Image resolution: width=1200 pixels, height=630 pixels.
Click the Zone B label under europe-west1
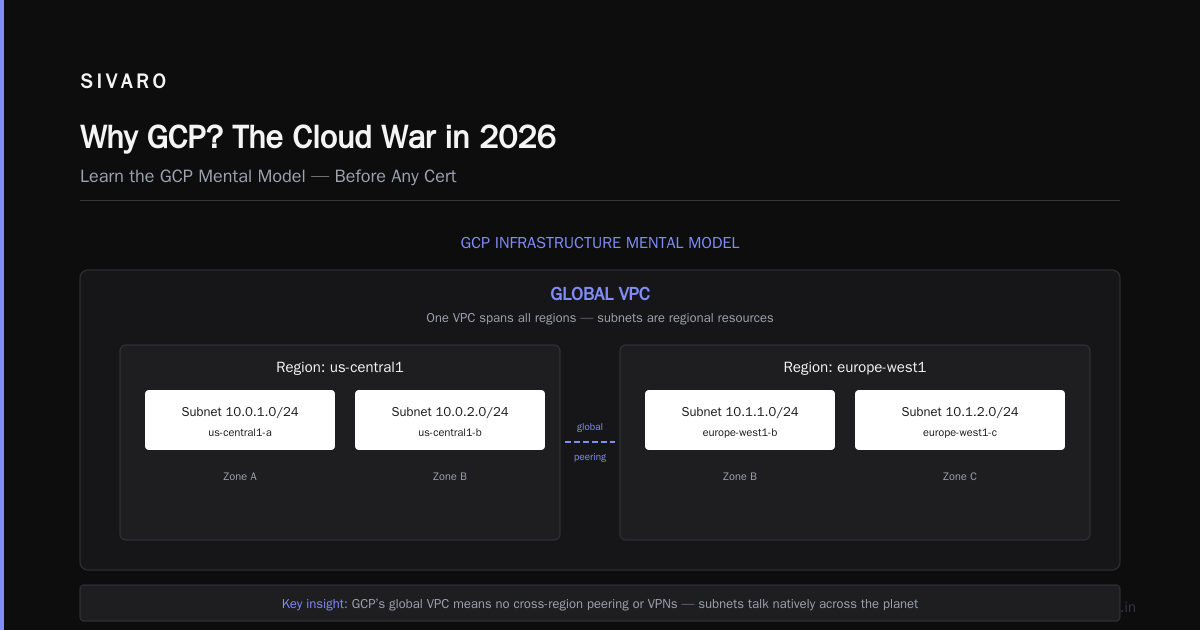pyautogui.click(x=740, y=476)
